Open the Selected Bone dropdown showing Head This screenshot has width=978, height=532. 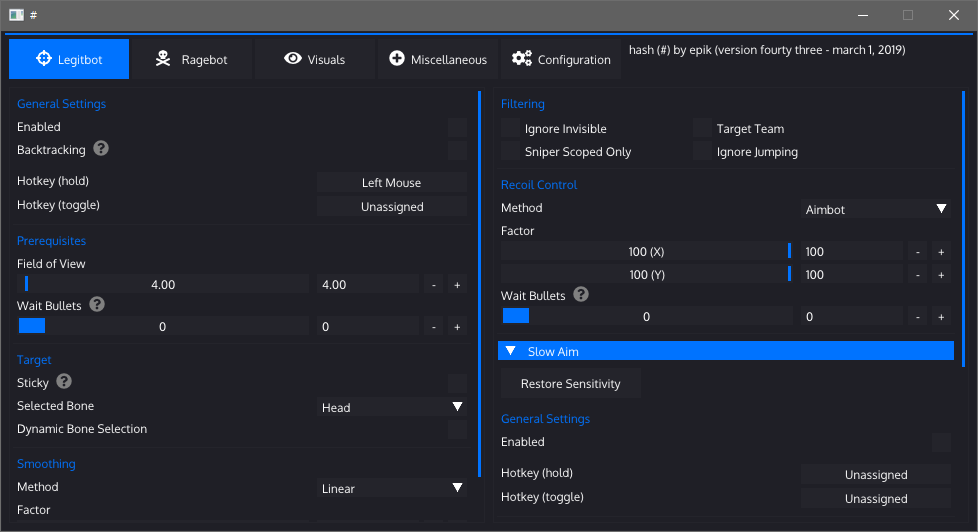pos(391,407)
